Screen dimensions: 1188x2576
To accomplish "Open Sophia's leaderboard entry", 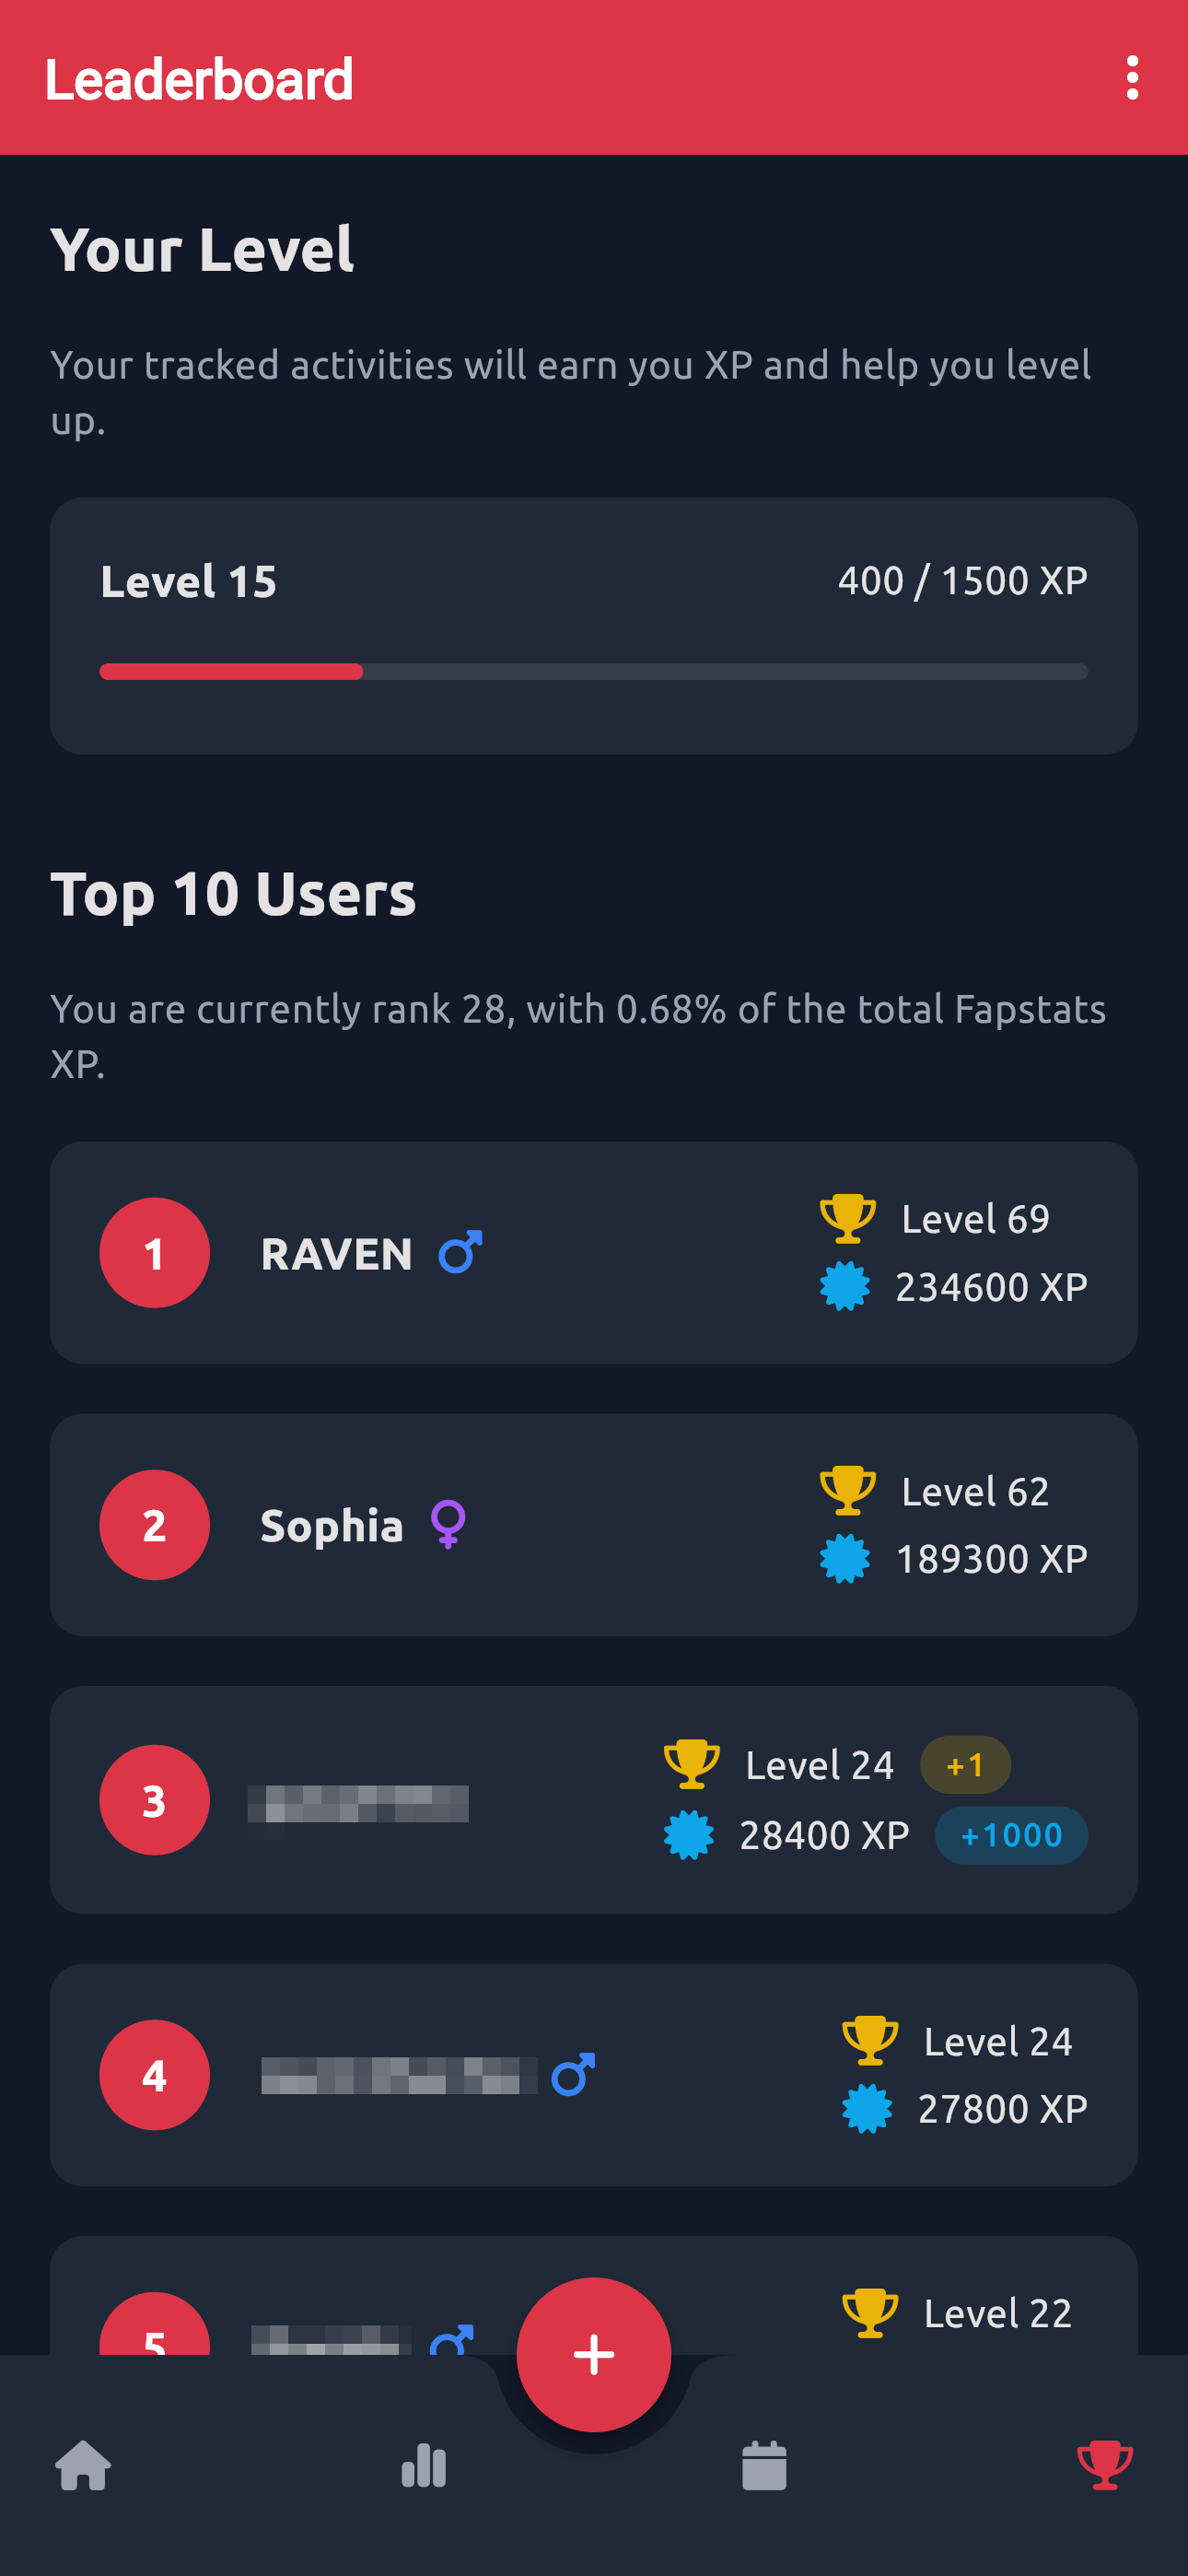I will (x=331, y=1526).
